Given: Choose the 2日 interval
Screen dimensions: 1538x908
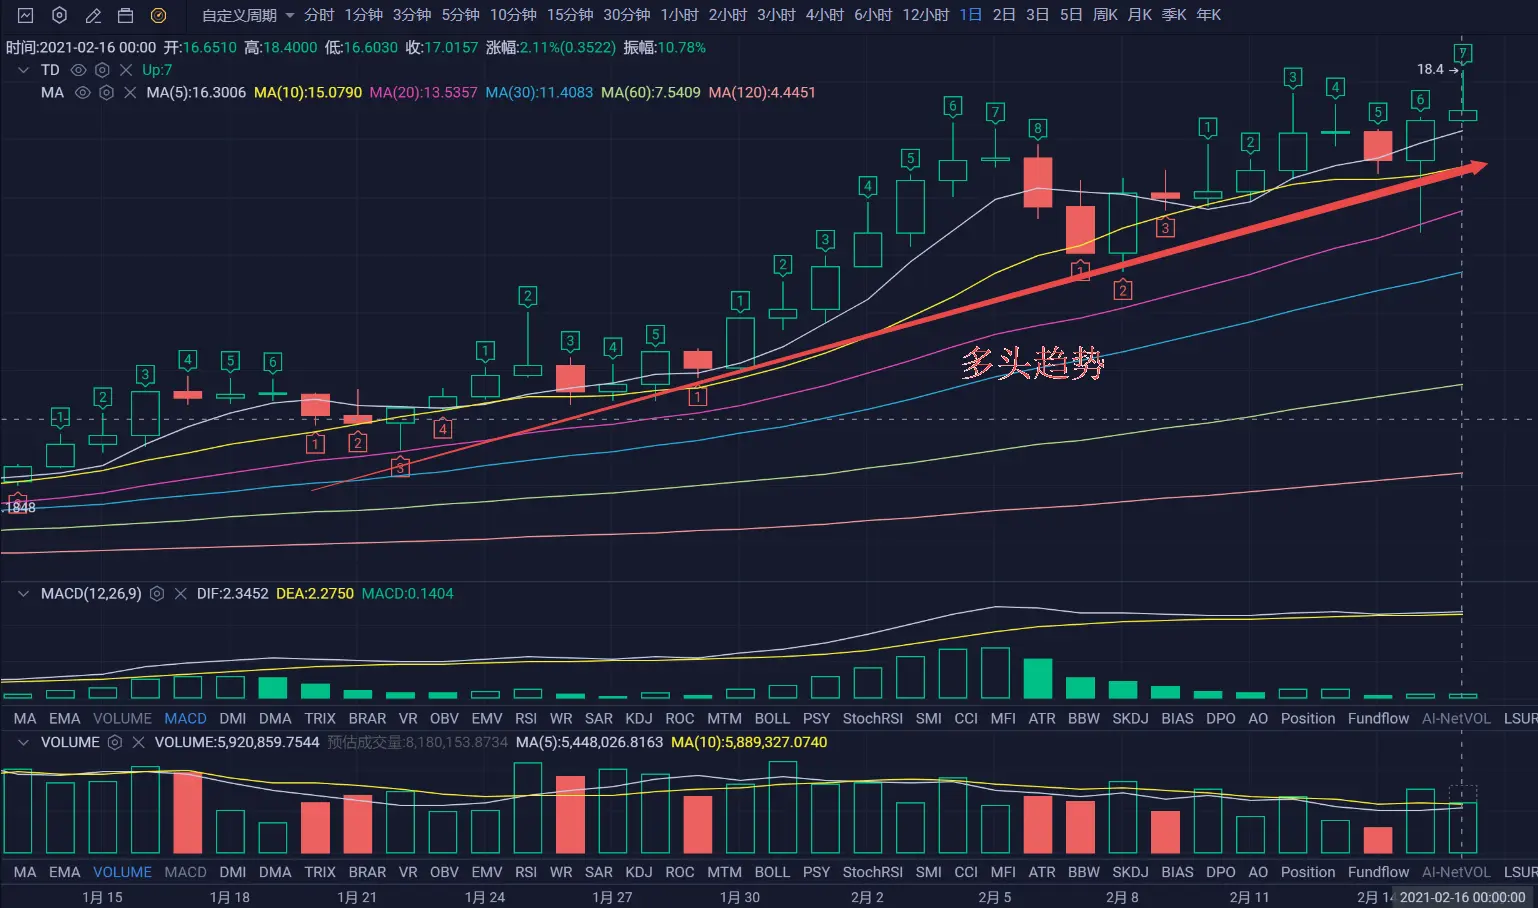Looking at the screenshot, I should (1004, 15).
